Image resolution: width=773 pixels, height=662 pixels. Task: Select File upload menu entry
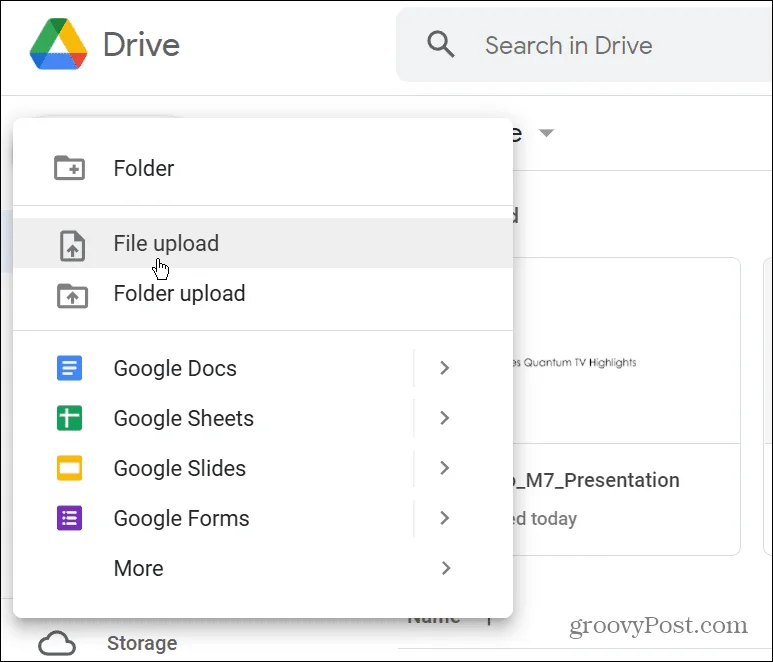coord(263,243)
